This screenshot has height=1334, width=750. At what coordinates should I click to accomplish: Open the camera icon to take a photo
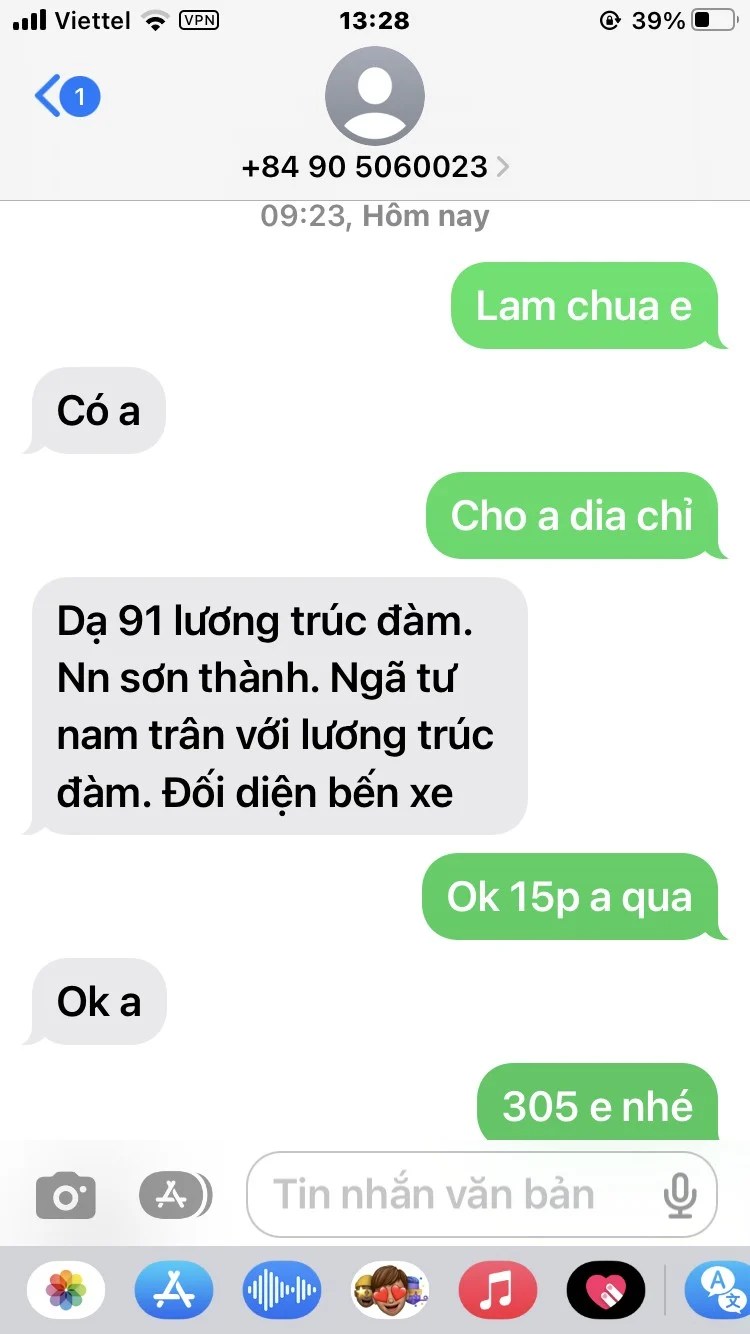click(x=66, y=1195)
